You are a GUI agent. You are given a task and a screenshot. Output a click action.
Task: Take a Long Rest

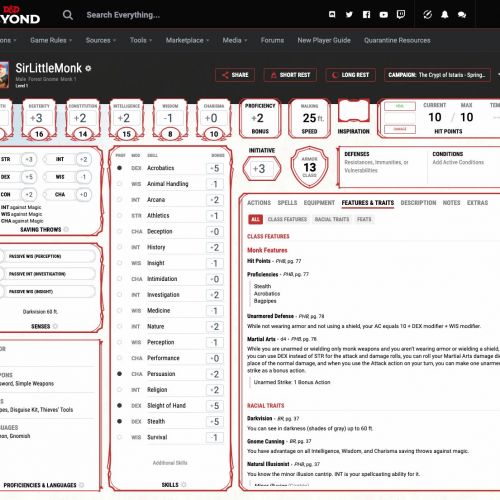tap(350, 75)
